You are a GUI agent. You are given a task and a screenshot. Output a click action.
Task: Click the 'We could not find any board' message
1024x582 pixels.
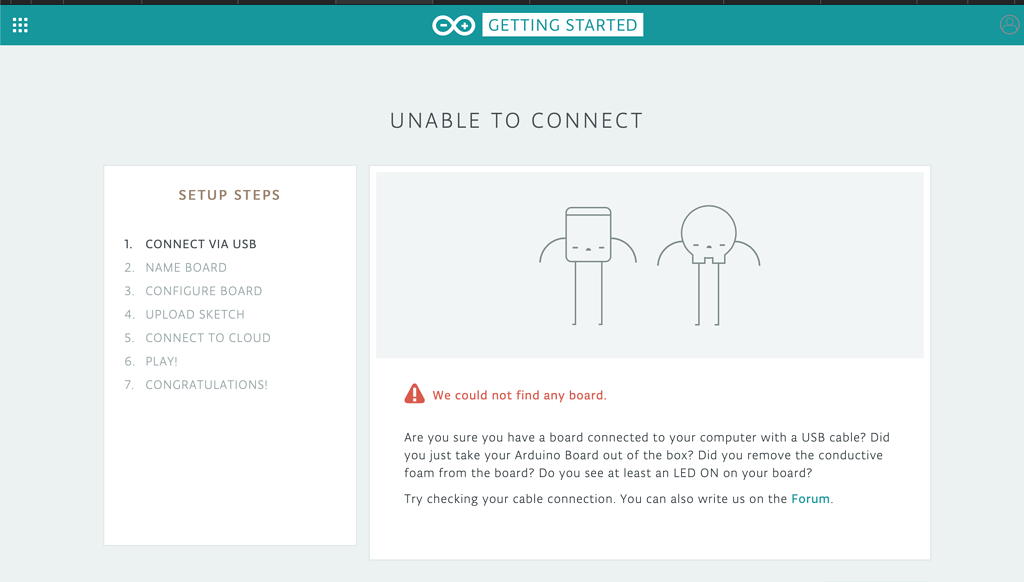[x=519, y=395]
